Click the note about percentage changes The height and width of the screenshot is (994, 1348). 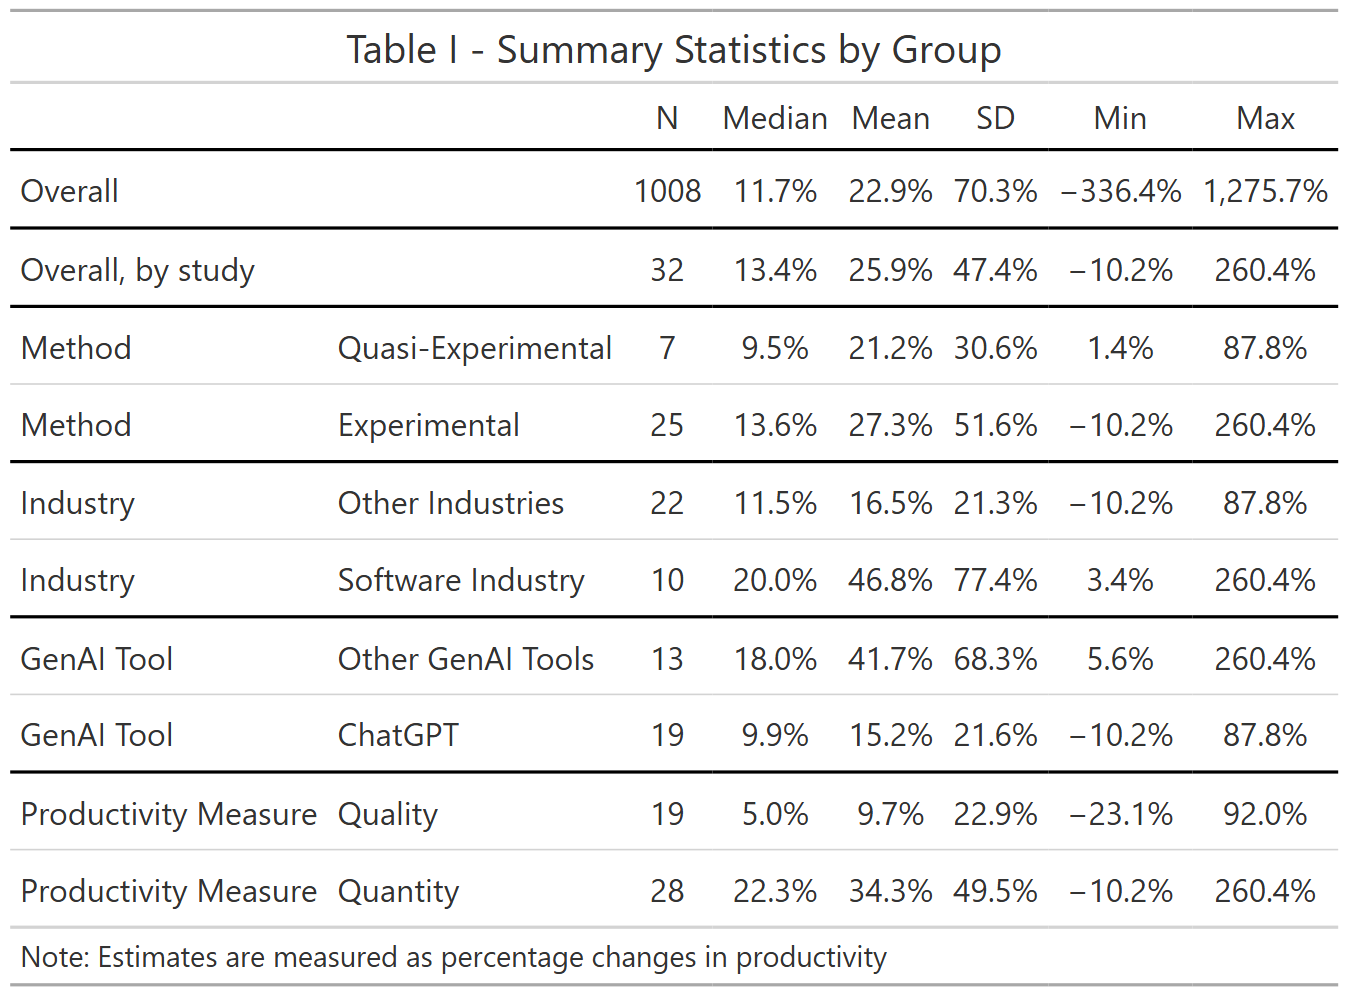pos(454,957)
